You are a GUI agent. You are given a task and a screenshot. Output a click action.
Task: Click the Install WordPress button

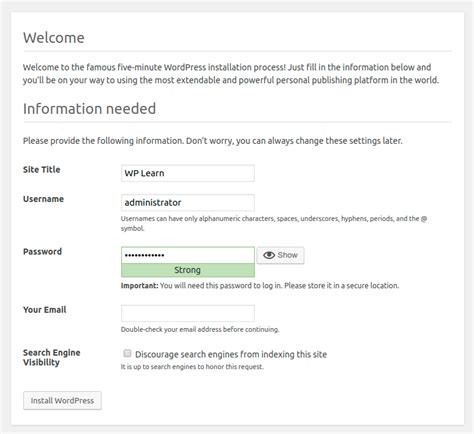(x=62, y=401)
